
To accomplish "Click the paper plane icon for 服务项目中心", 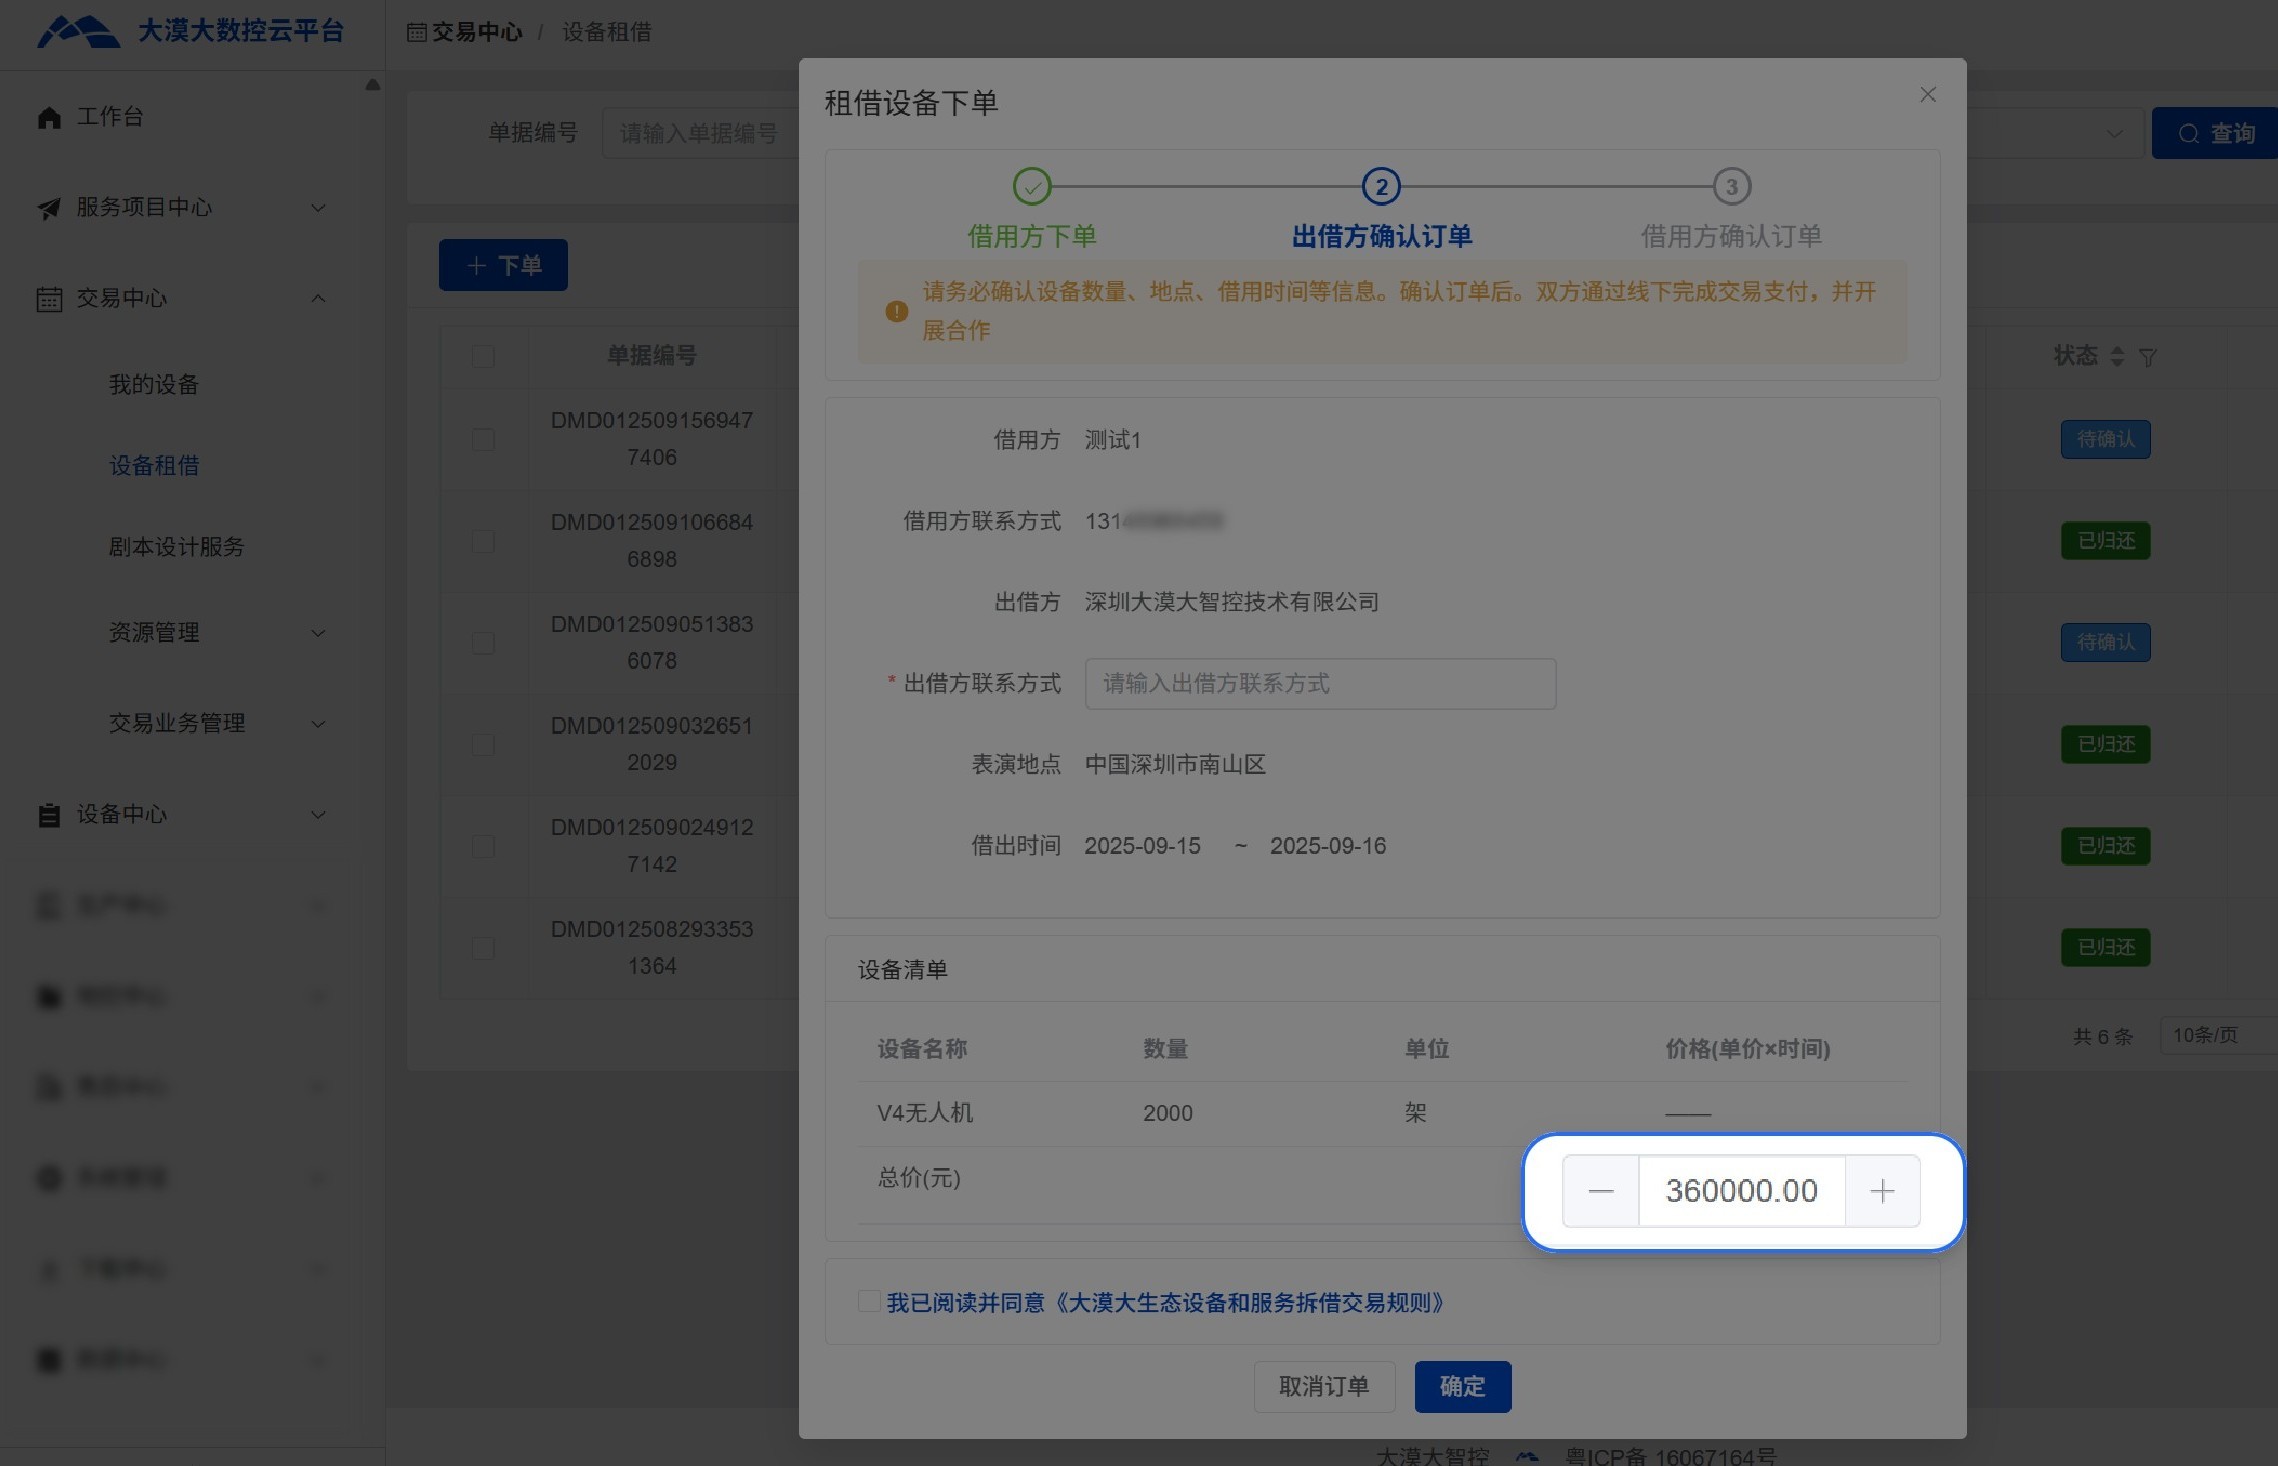I will 49,208.
